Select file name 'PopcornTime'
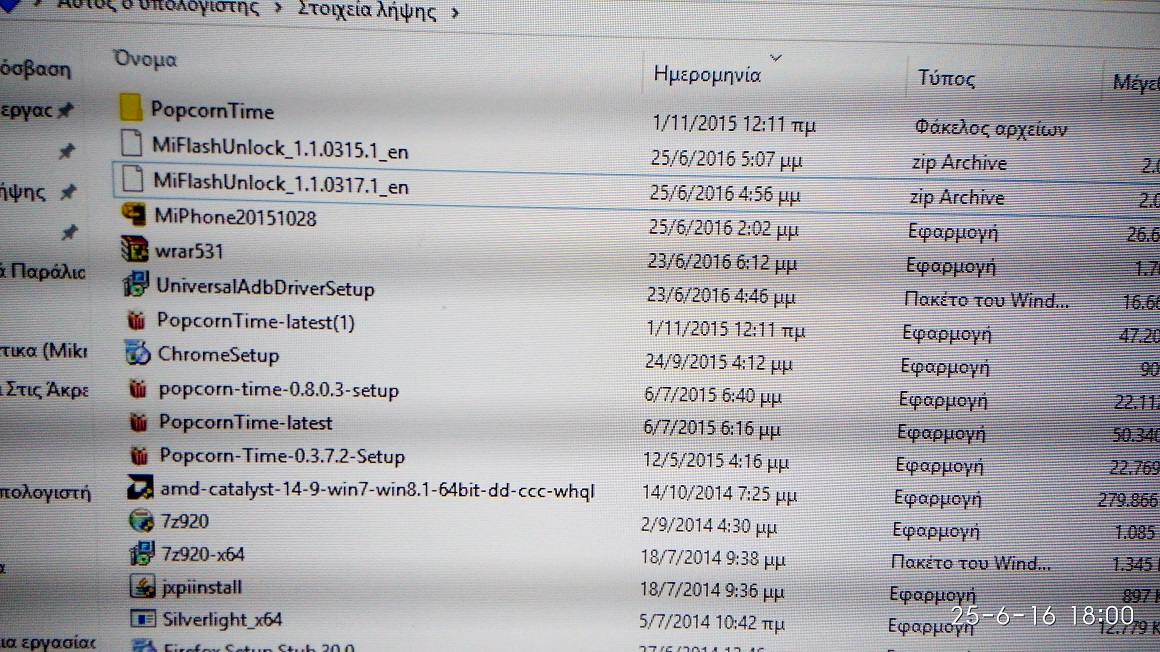The width and height of the screenshot is (1160, 652). pos(212,111)
